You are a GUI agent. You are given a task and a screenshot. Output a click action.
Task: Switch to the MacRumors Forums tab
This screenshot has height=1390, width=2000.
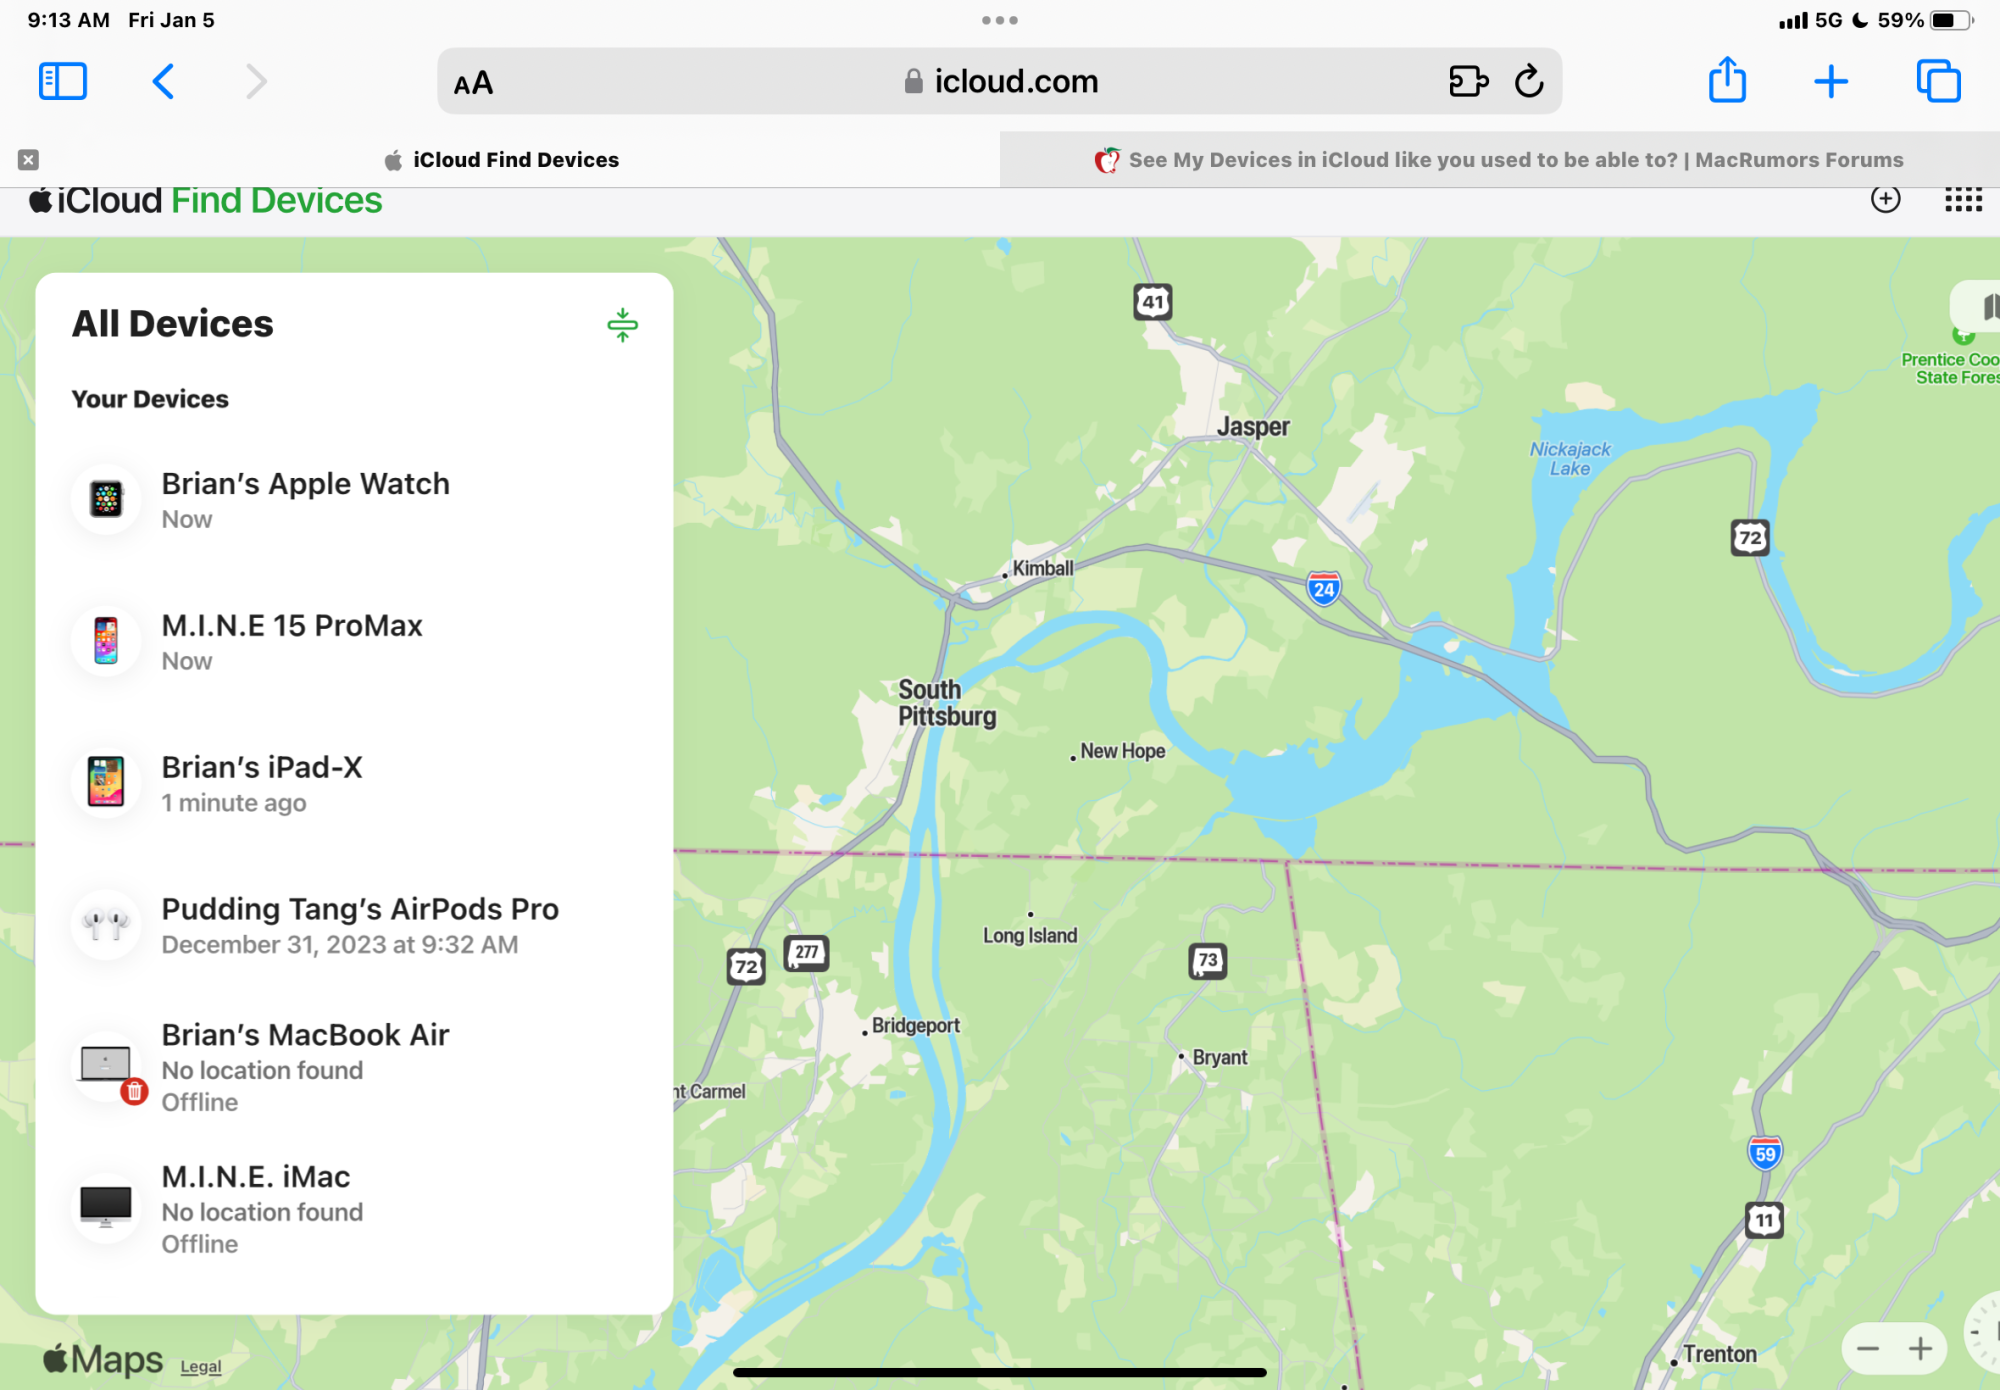[x=1500, y=160]
